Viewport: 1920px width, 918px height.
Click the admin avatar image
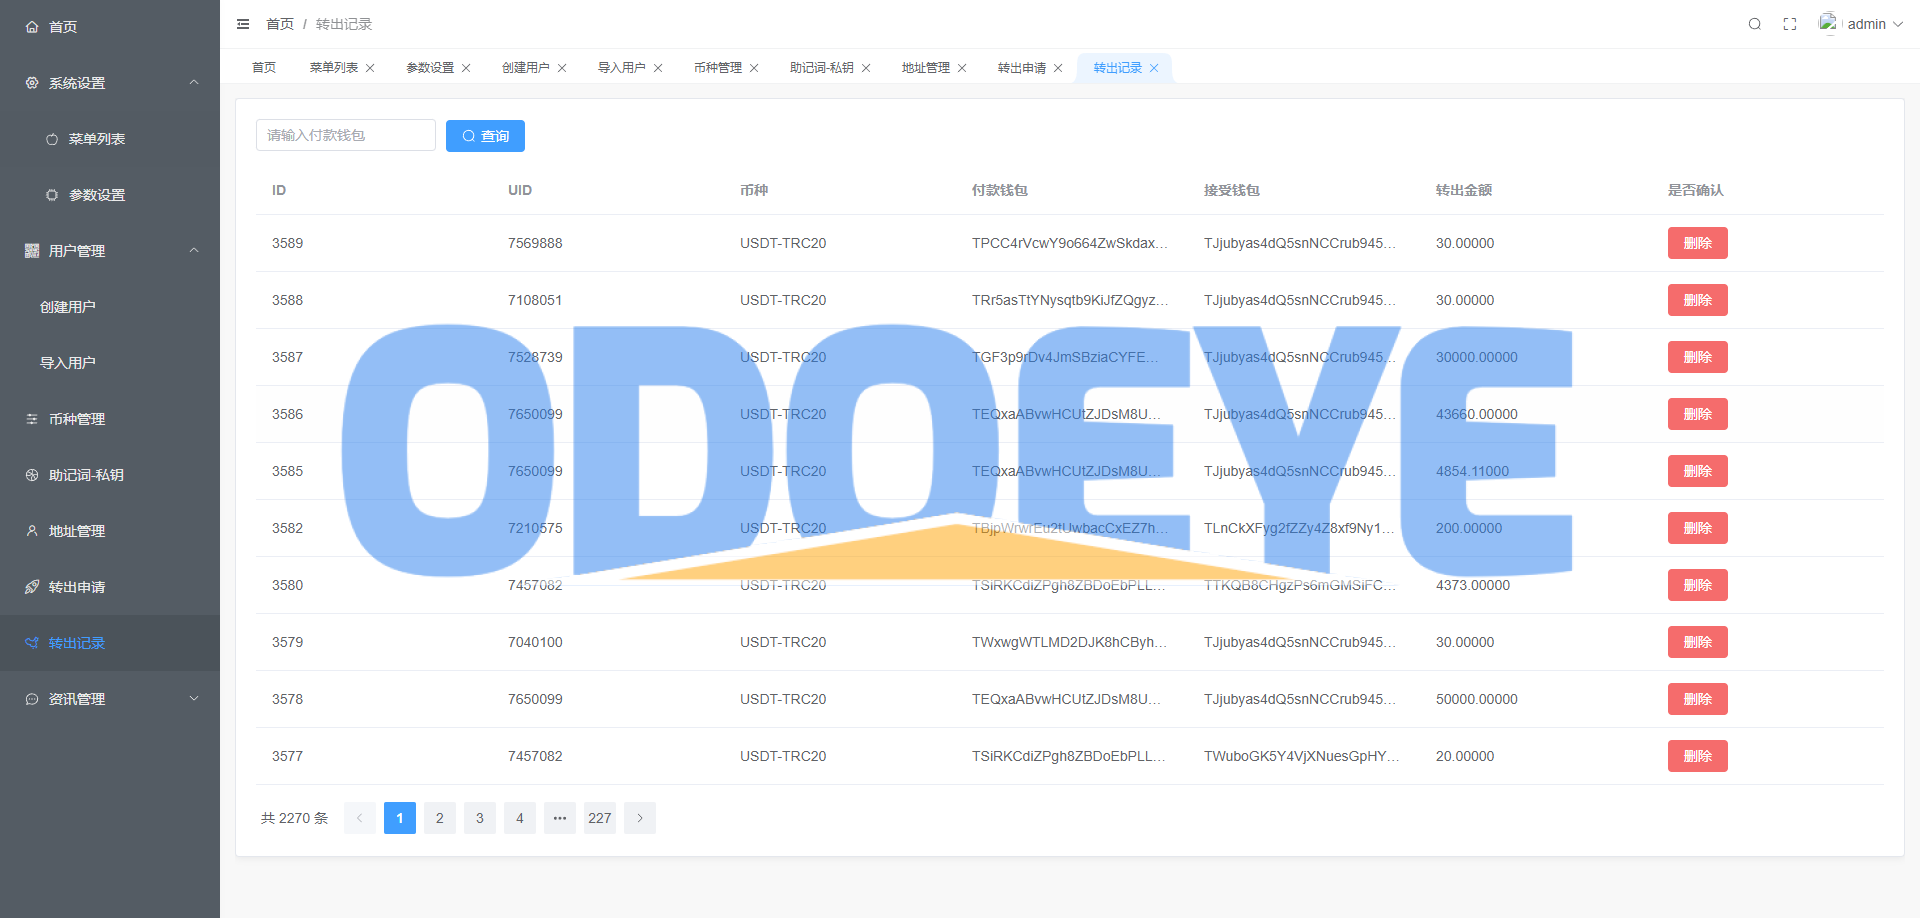point(1828,23)
